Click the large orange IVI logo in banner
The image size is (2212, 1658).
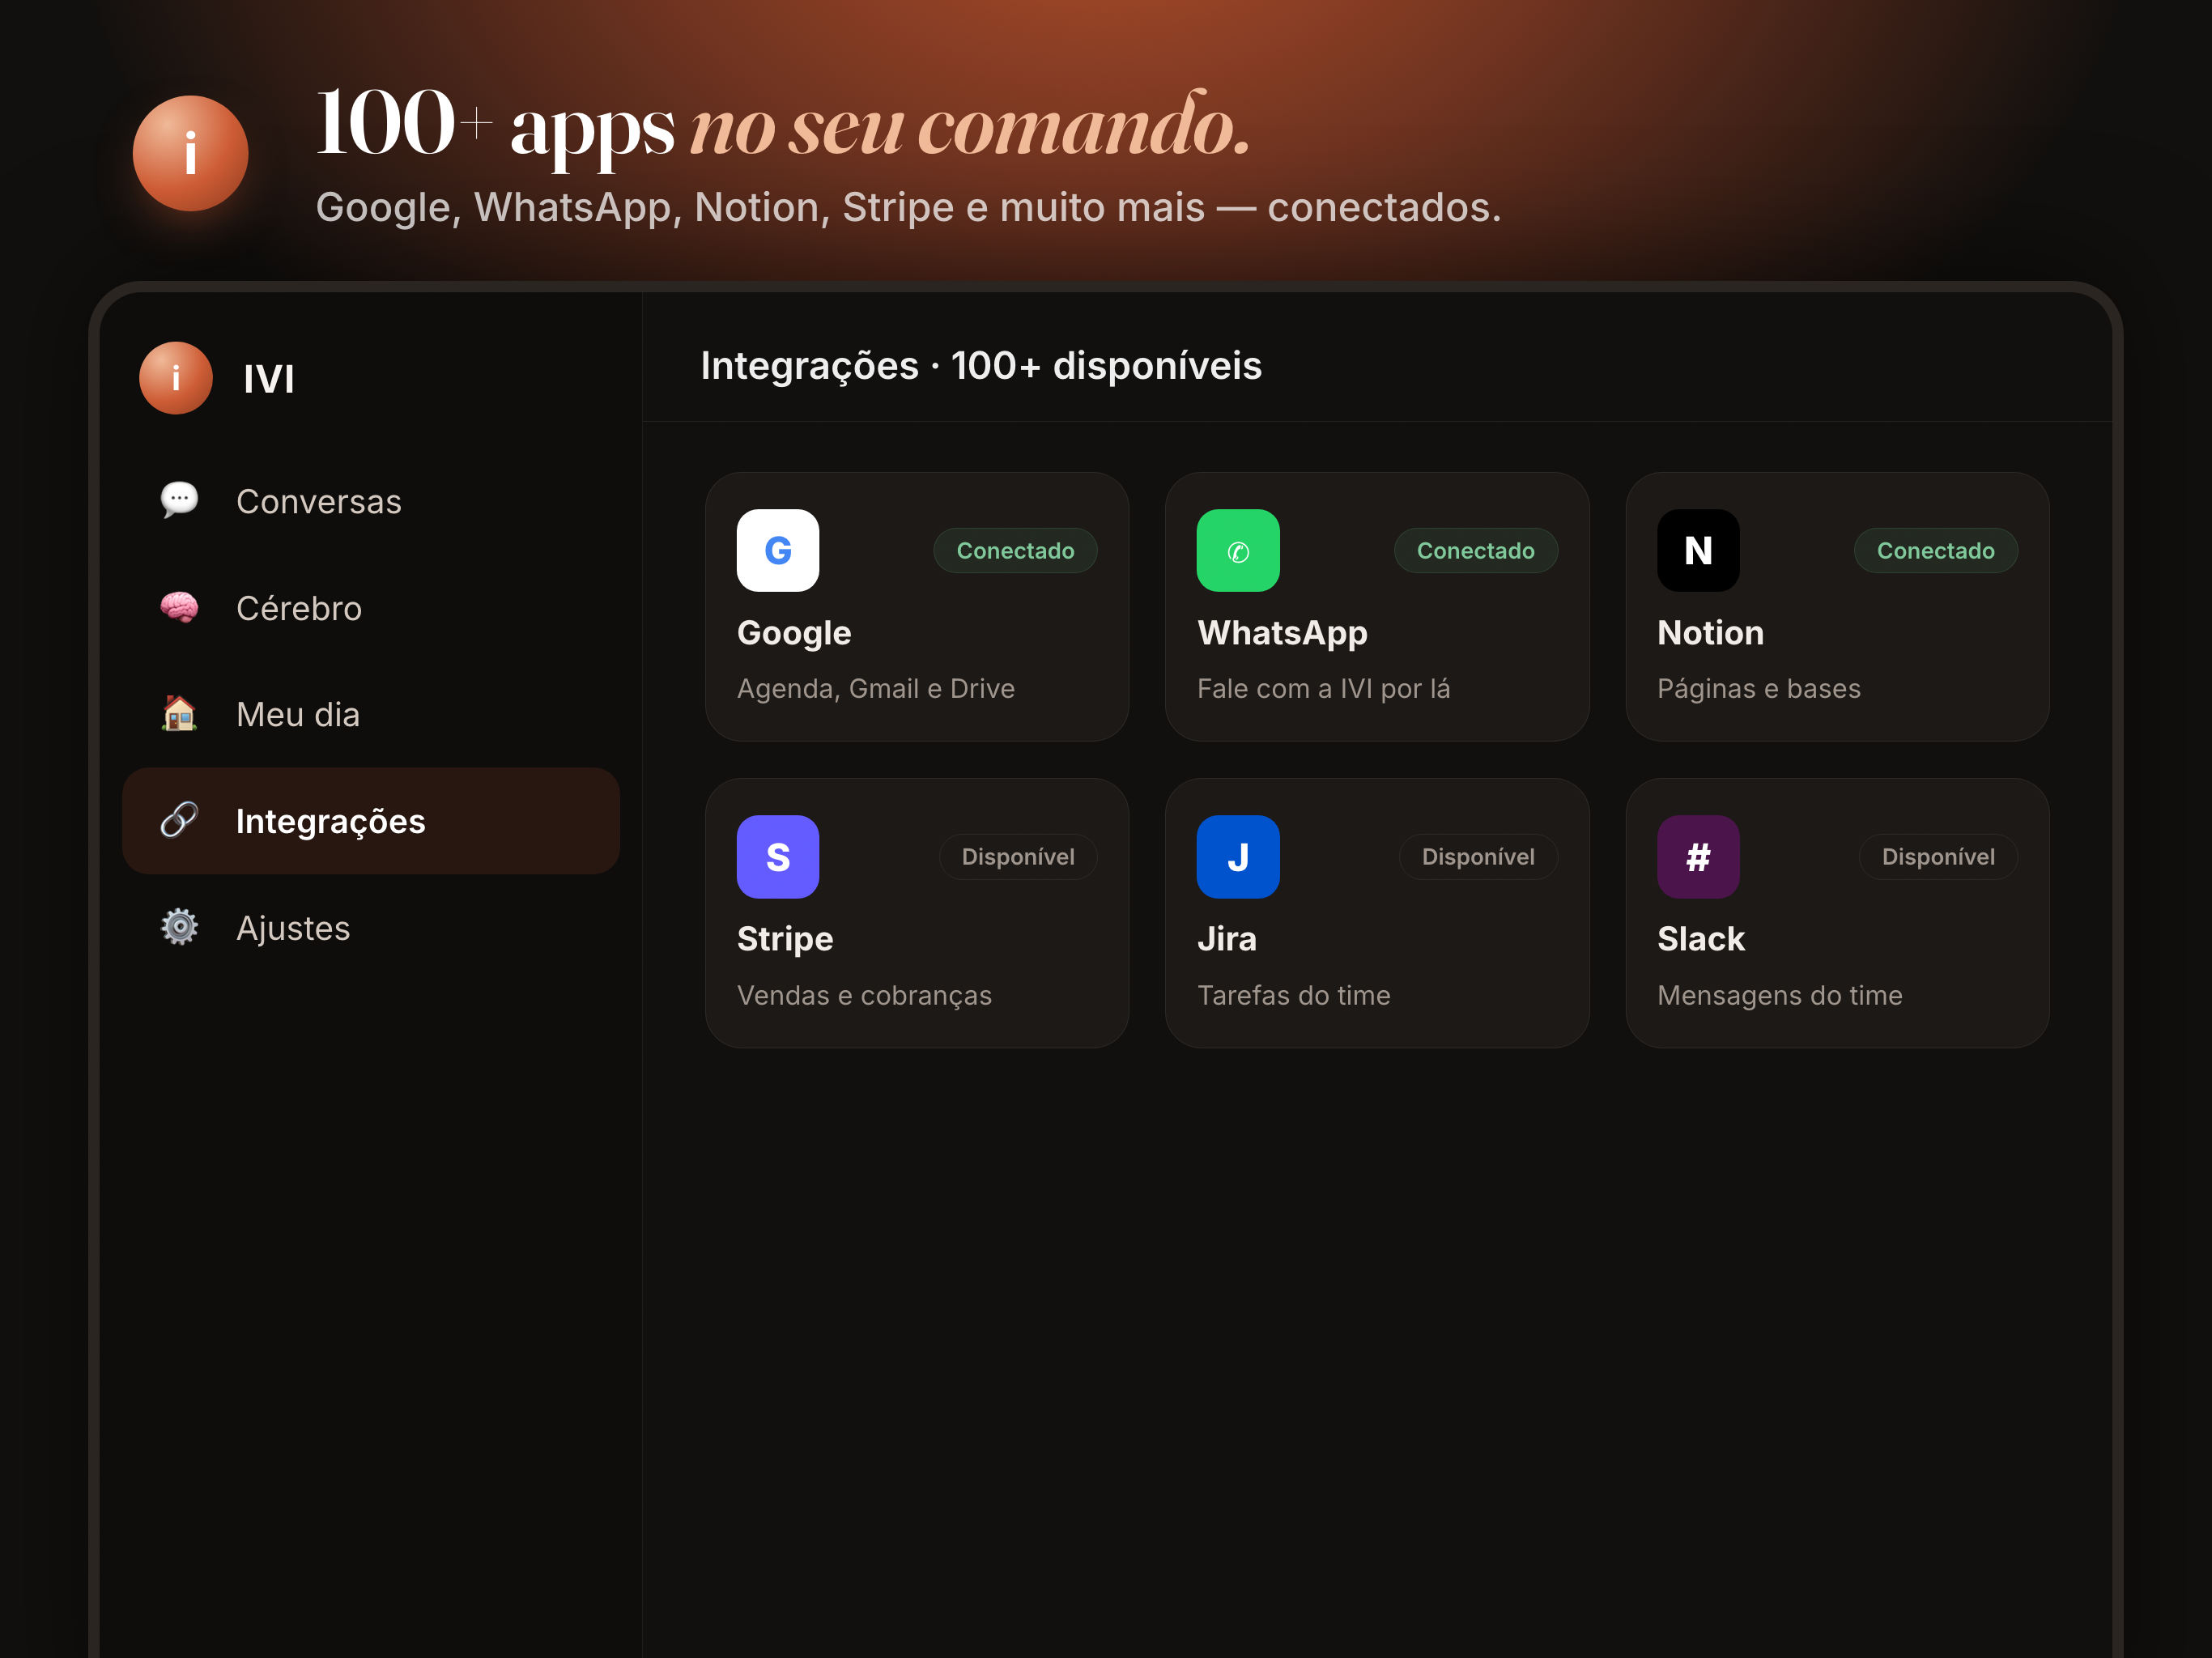tap(190, 153)
